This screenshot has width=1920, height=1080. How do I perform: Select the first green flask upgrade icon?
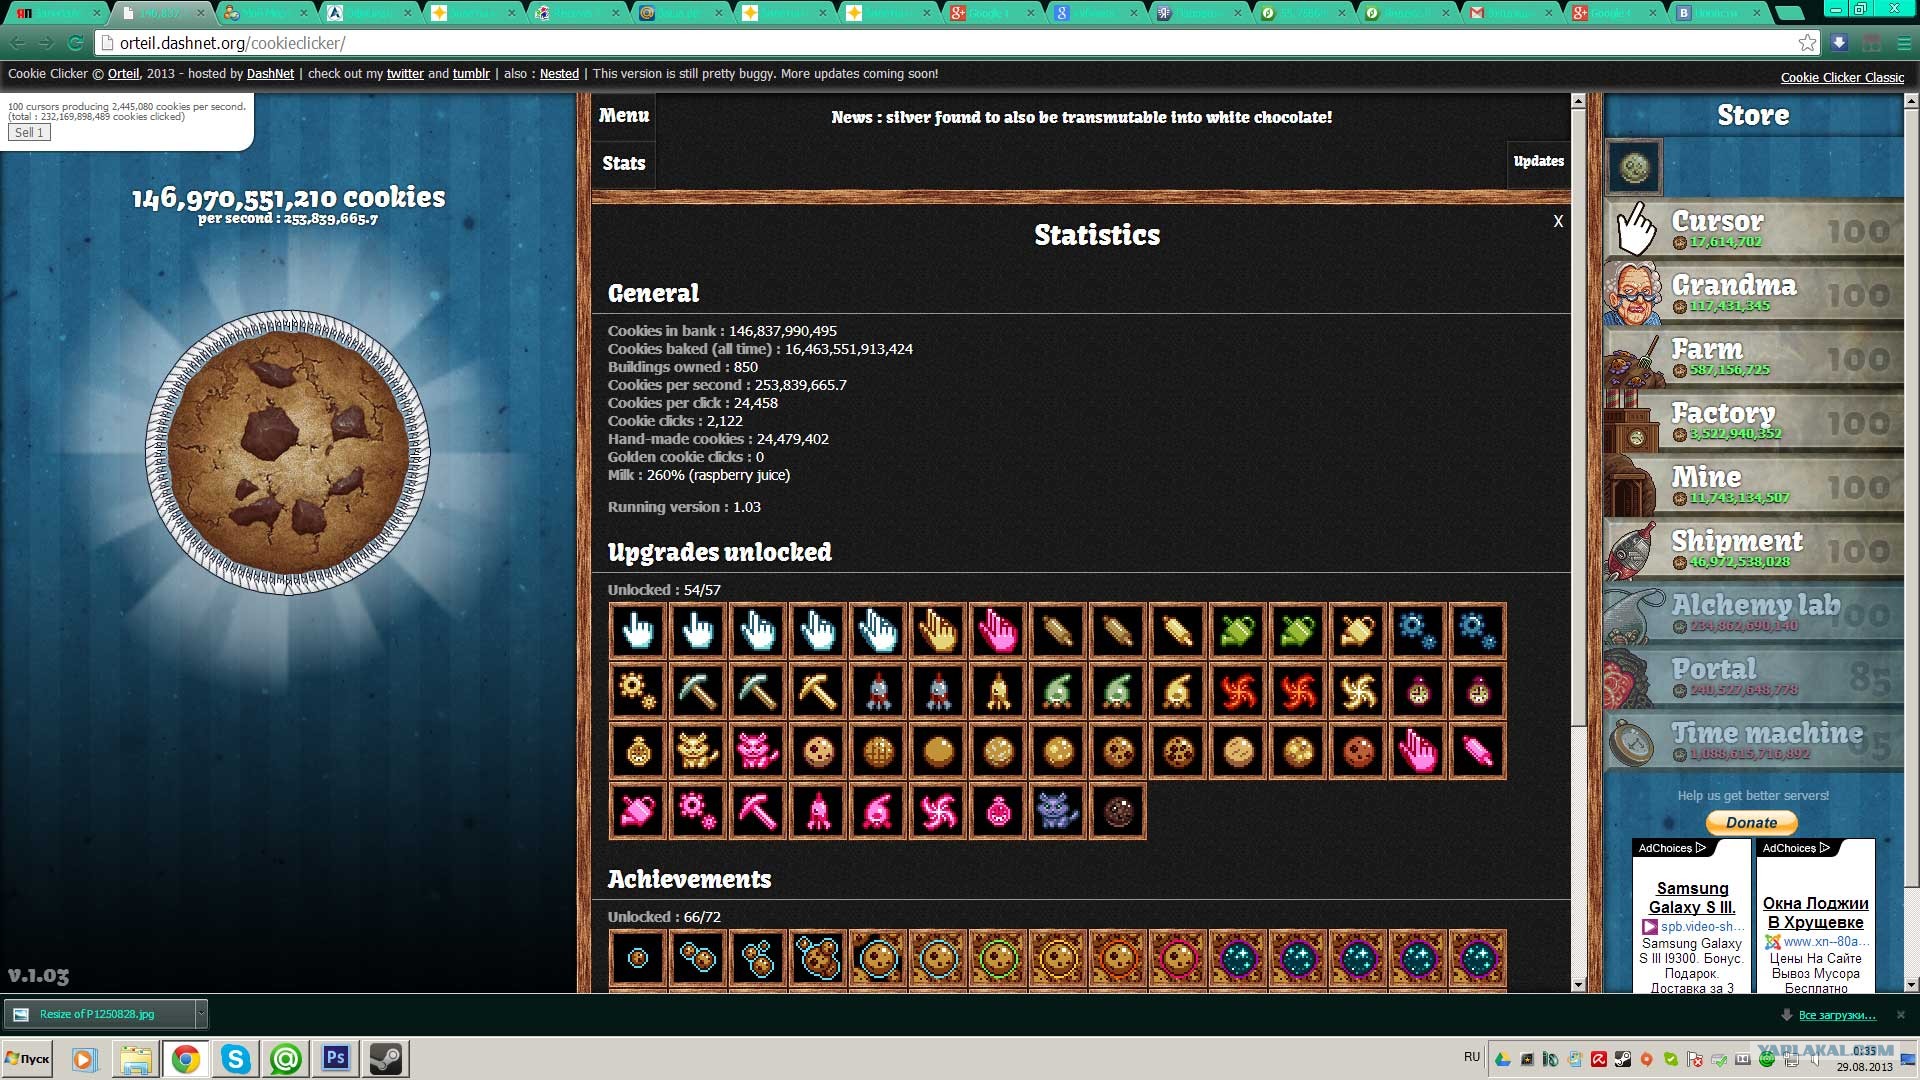click(1058, 691)
